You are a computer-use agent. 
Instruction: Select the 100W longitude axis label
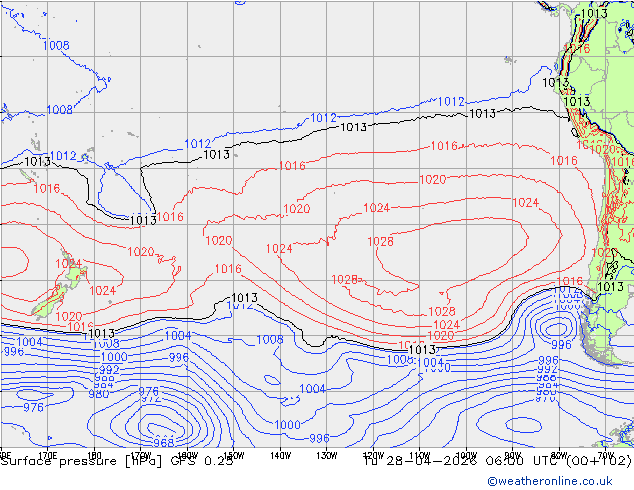(466, 456)
